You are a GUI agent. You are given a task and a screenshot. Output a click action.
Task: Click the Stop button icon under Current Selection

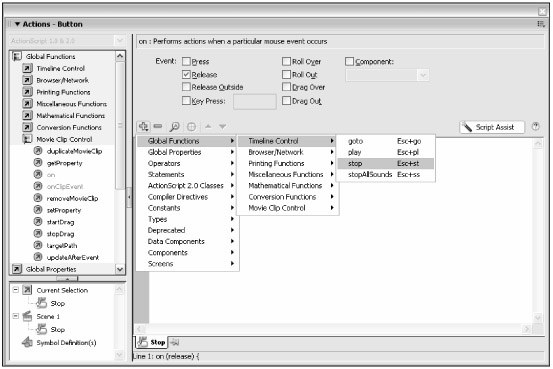pos(41,303)
